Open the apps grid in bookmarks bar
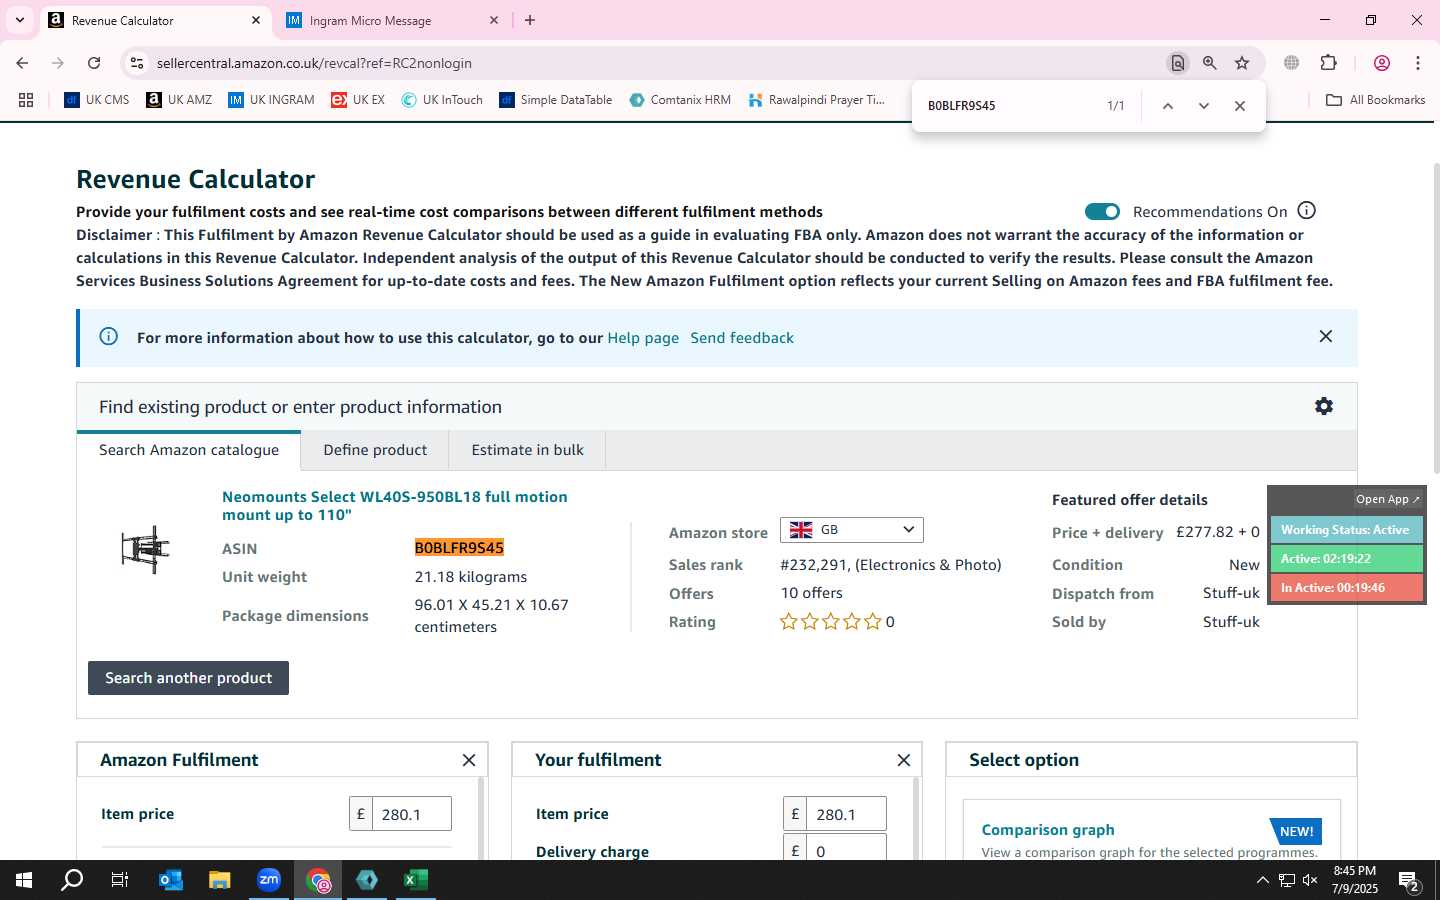 pos(26,100)
